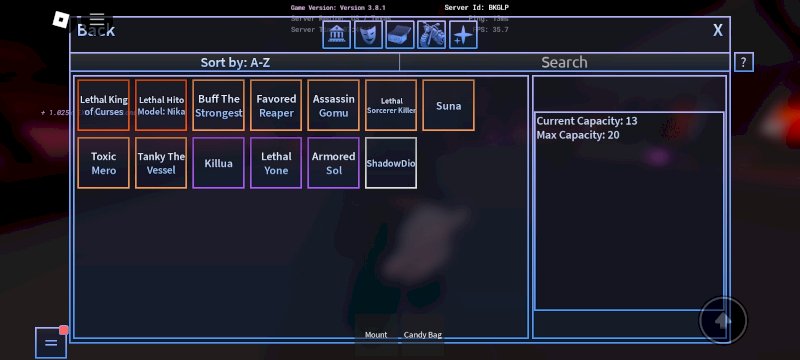800x360 pixels.
Task: Select the Lethal Yone unit
Action: pos(276,163)
